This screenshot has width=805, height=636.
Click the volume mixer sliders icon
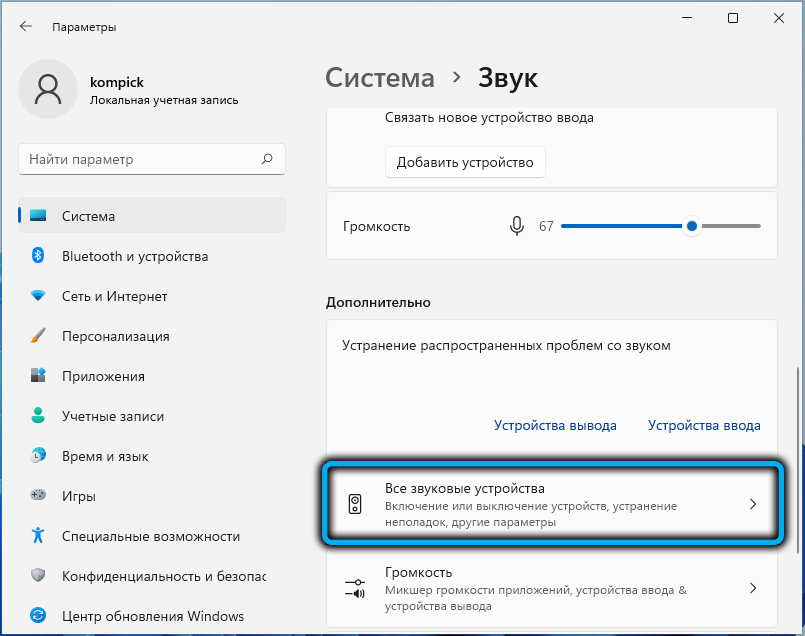(355, 588)
